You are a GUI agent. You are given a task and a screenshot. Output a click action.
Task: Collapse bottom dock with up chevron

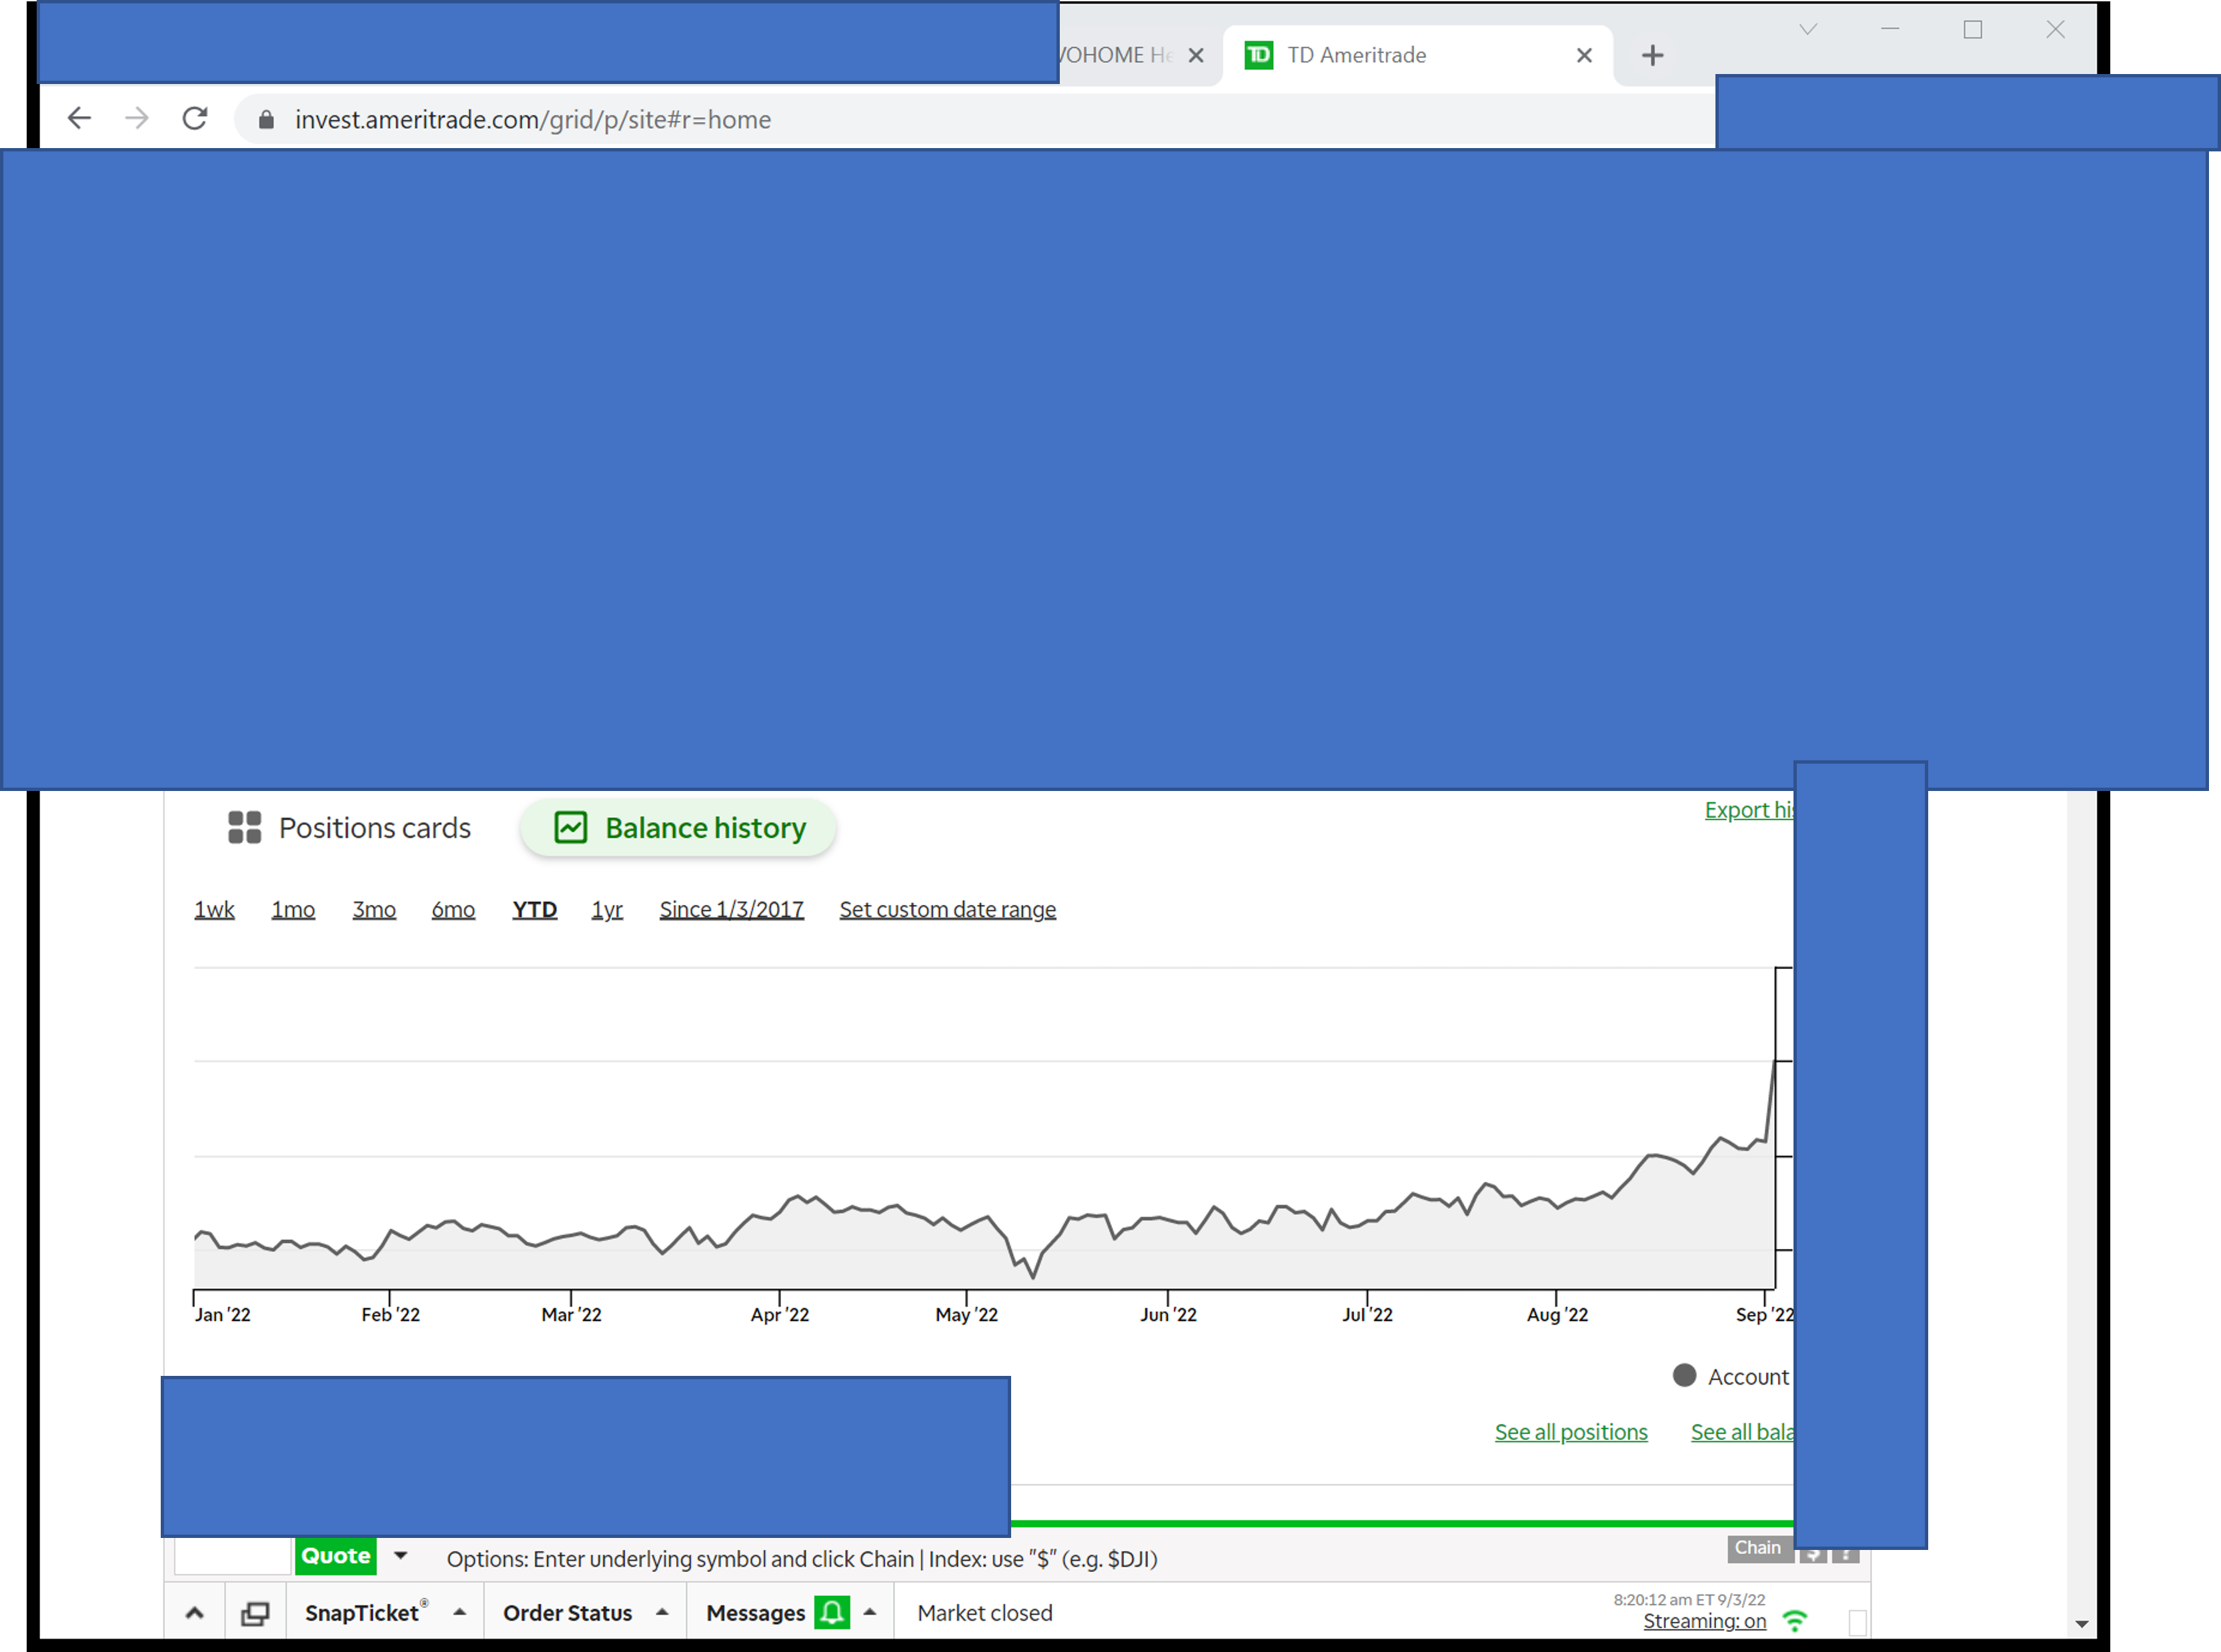(195, 1613)
